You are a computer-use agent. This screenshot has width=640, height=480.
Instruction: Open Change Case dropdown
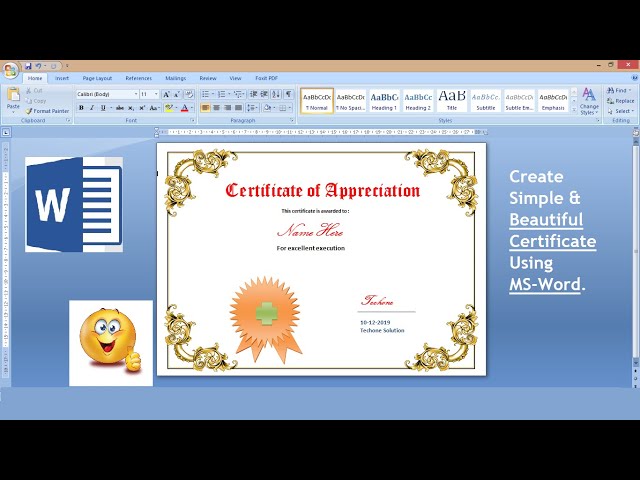point(154,108)
